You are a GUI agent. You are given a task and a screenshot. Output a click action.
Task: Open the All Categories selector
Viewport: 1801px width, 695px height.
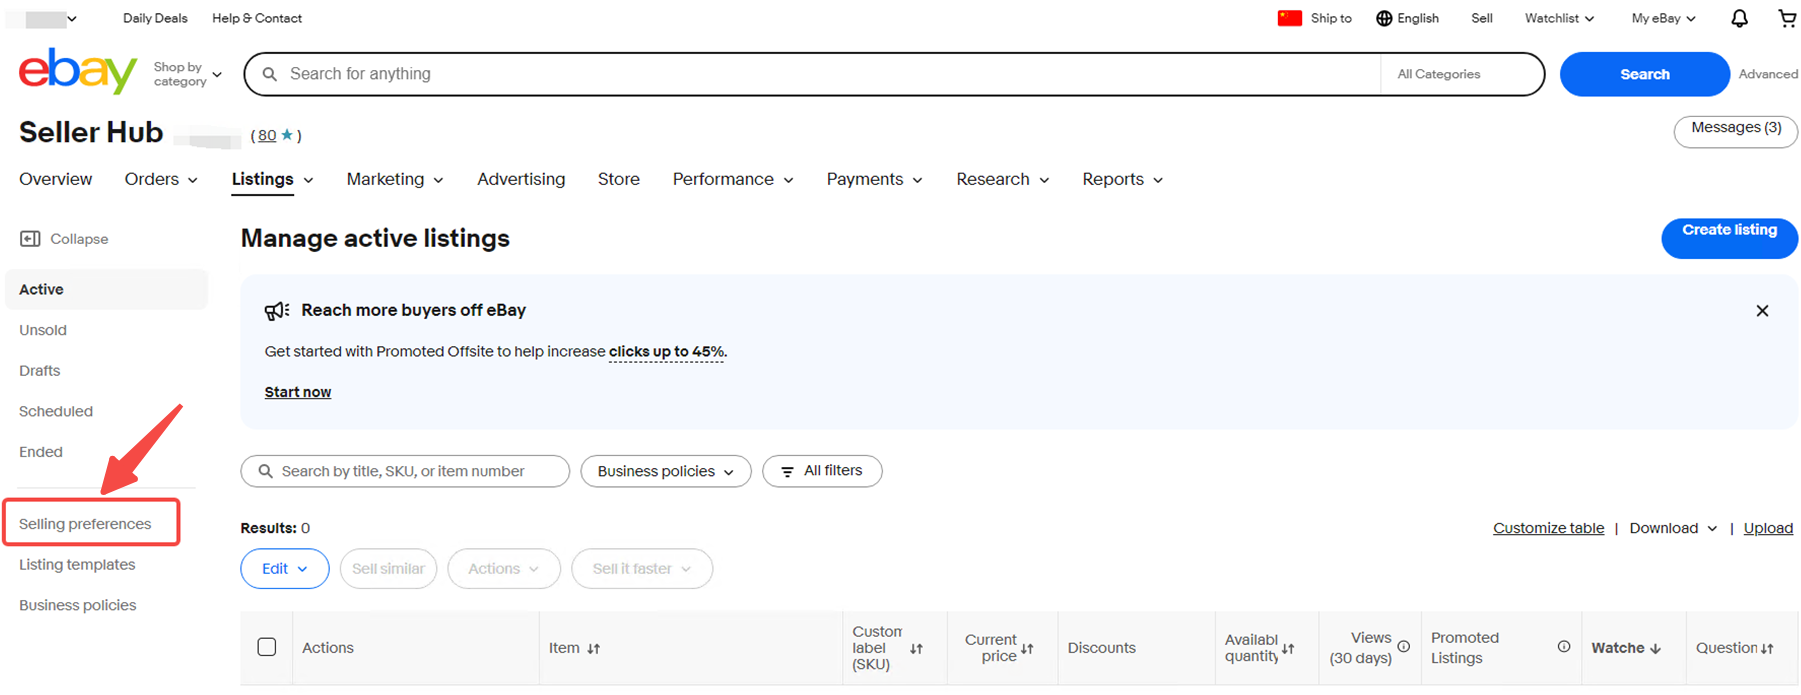click(1460, 74)
